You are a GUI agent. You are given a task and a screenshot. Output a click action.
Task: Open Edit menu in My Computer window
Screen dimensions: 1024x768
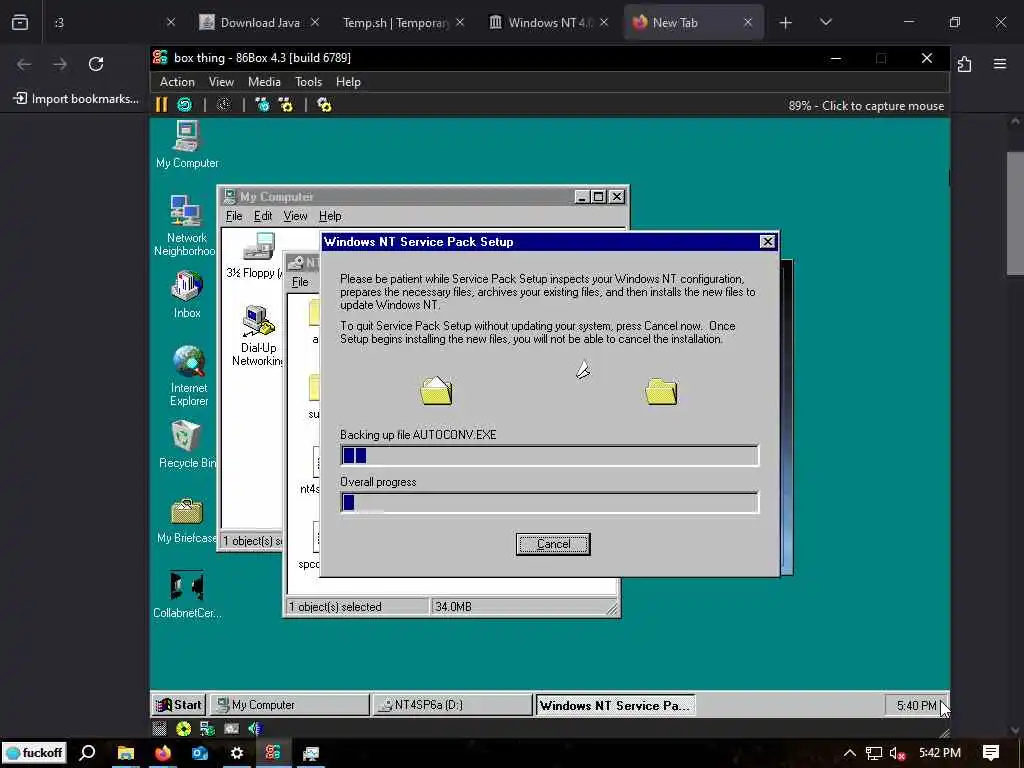pyautogui.click(x=263, y=216)
